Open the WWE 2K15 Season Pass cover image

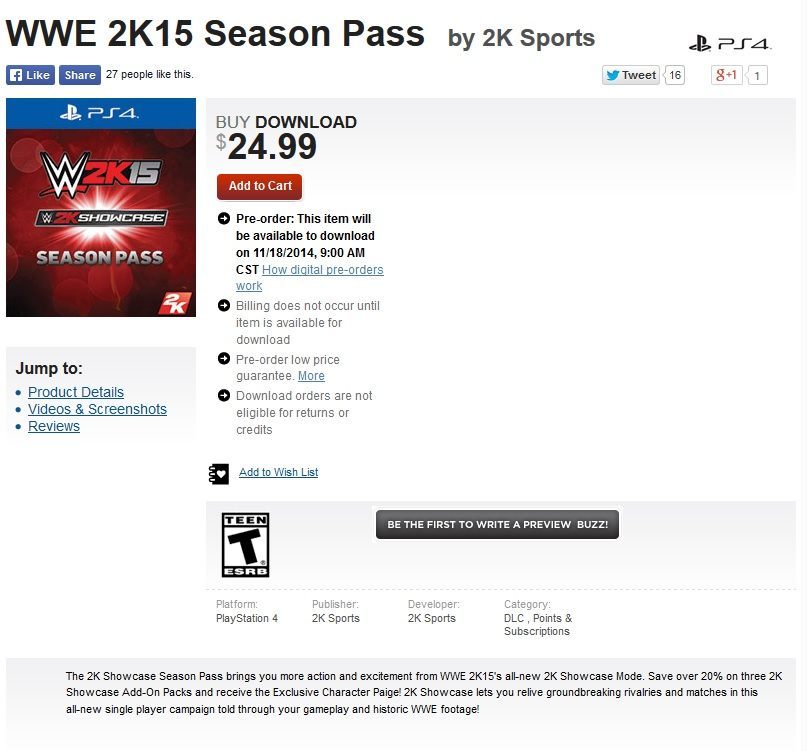(101, 208)
